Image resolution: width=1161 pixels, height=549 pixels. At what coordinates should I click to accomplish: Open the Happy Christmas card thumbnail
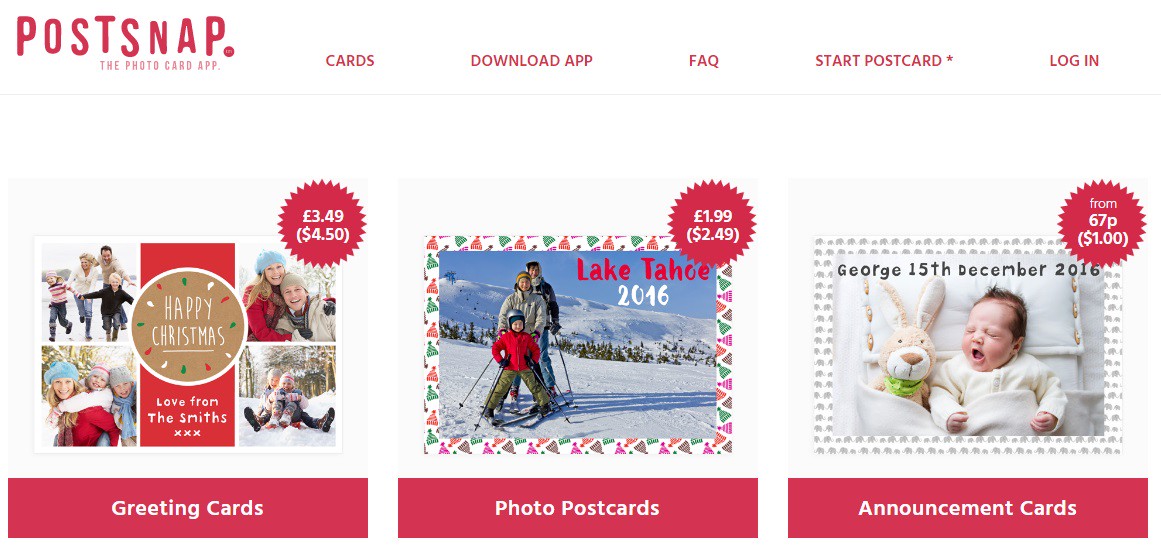[x=188, y=345]
